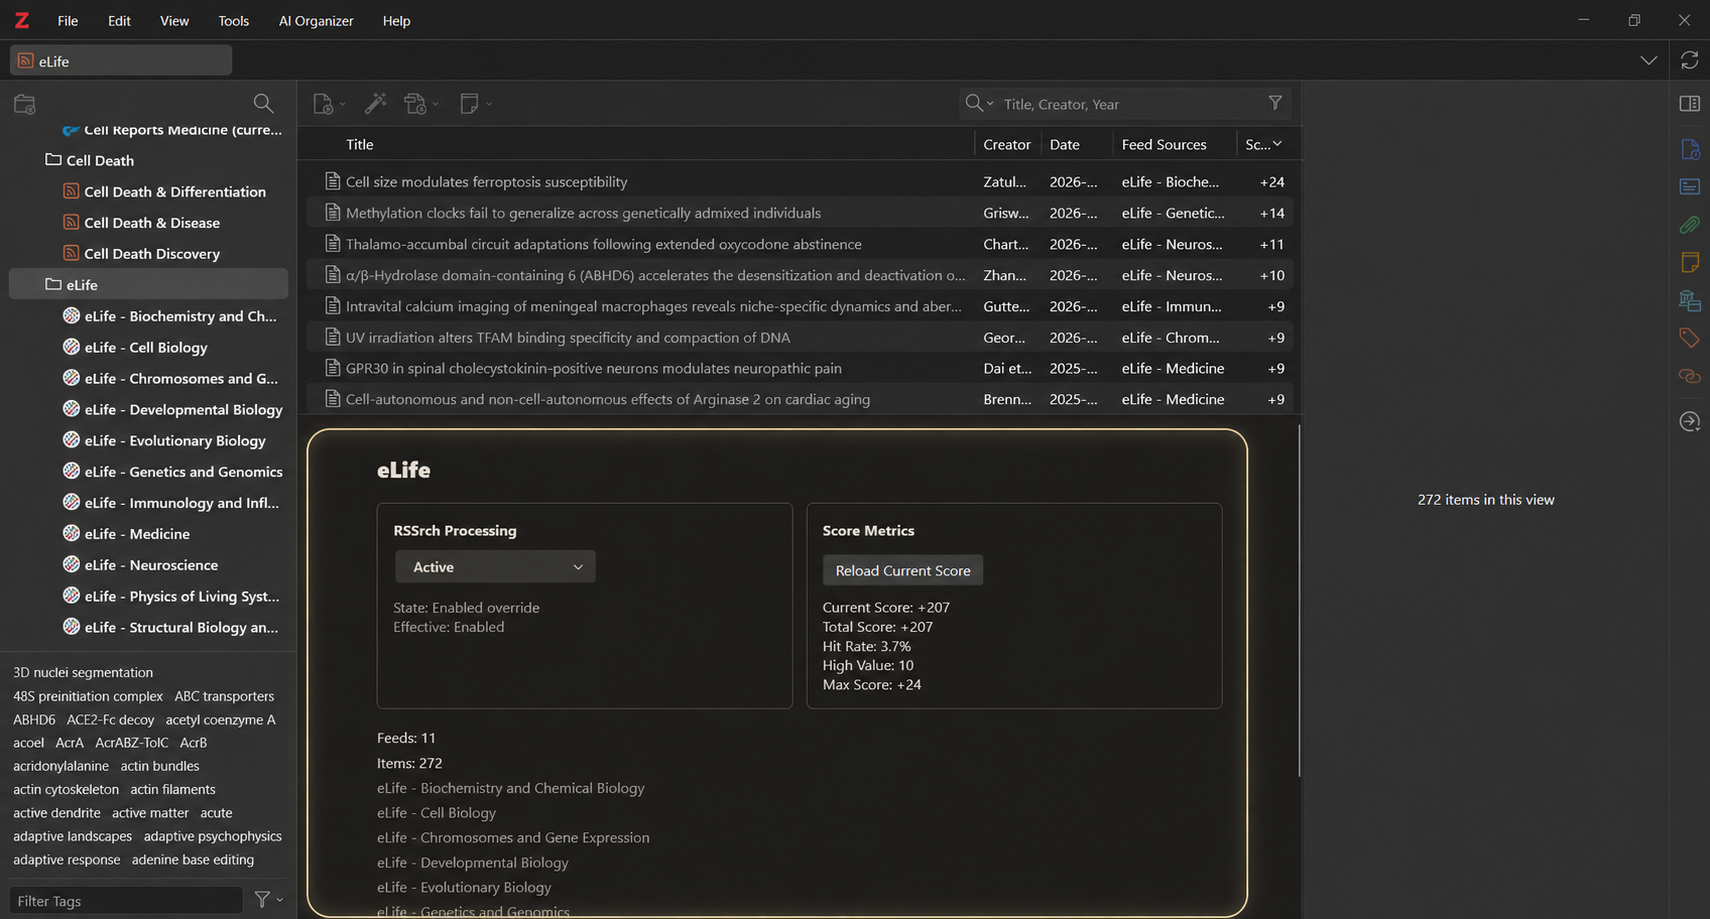
Task: Click document icon of ferroptosis article row
Action: [332, 181]
